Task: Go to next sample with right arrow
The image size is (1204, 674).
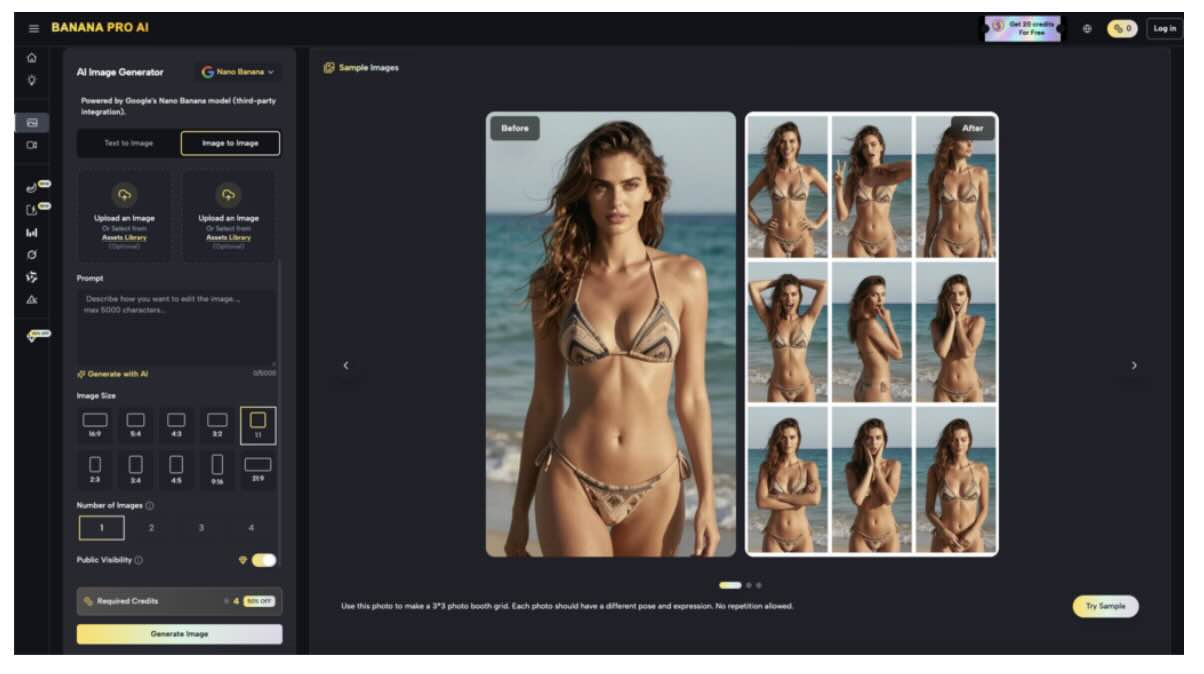Action: pos(1134,366)
